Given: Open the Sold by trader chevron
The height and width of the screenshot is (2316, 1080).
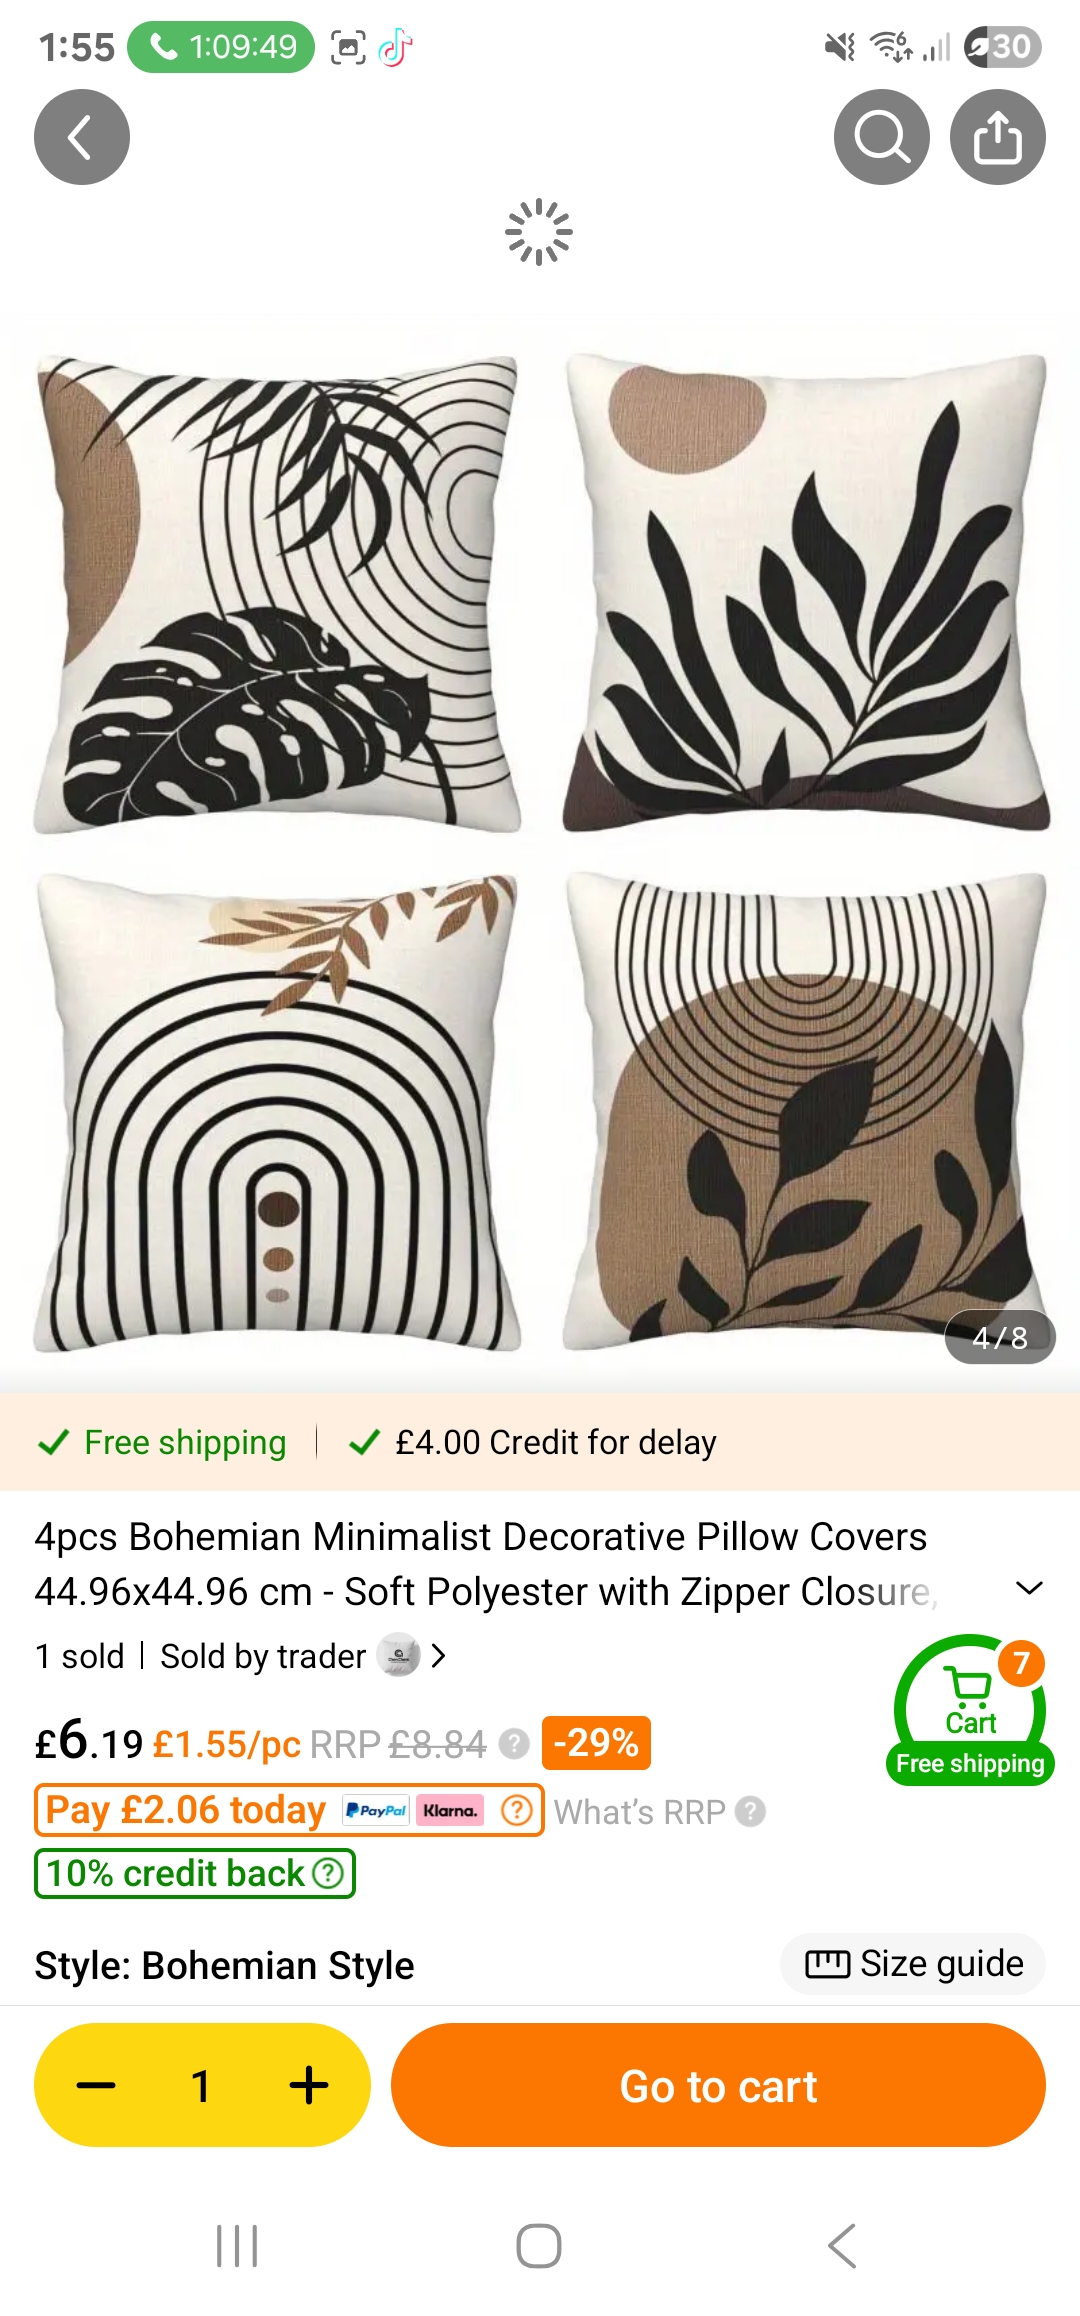Looking at the screenshot, I should click(x=438, y=1656).
